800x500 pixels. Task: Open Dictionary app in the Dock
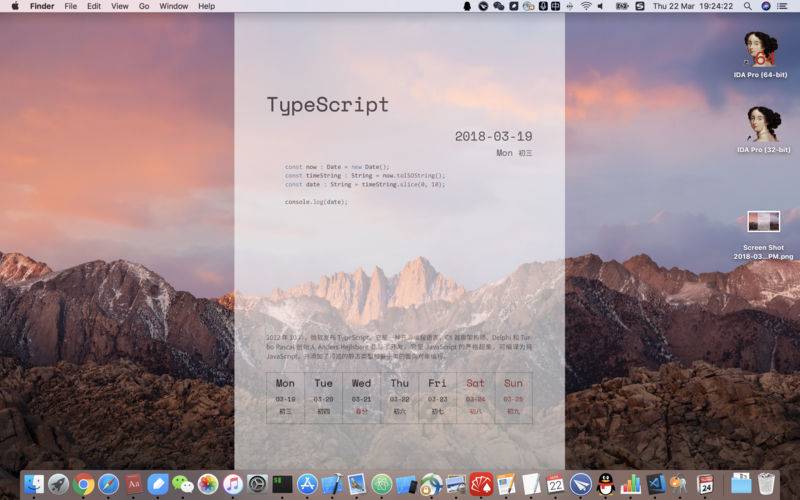(x=134, y=484)
